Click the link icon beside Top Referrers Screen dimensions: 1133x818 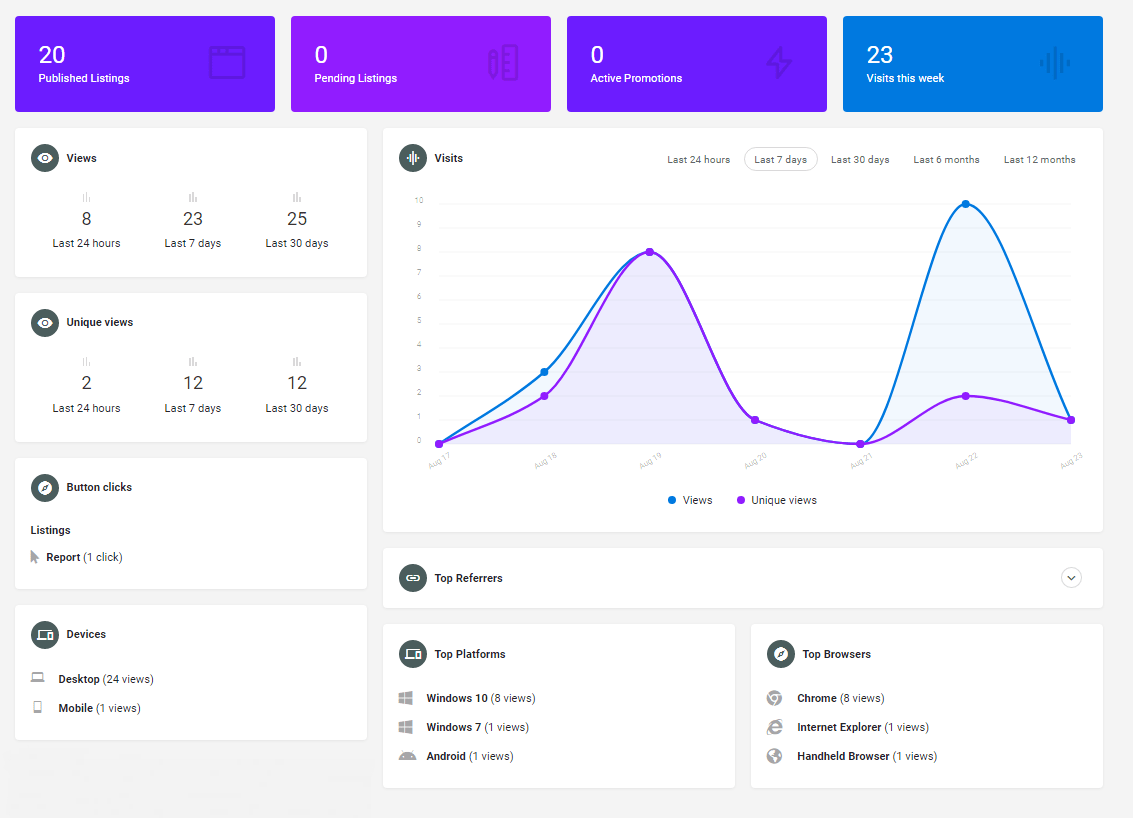[413, 578]
